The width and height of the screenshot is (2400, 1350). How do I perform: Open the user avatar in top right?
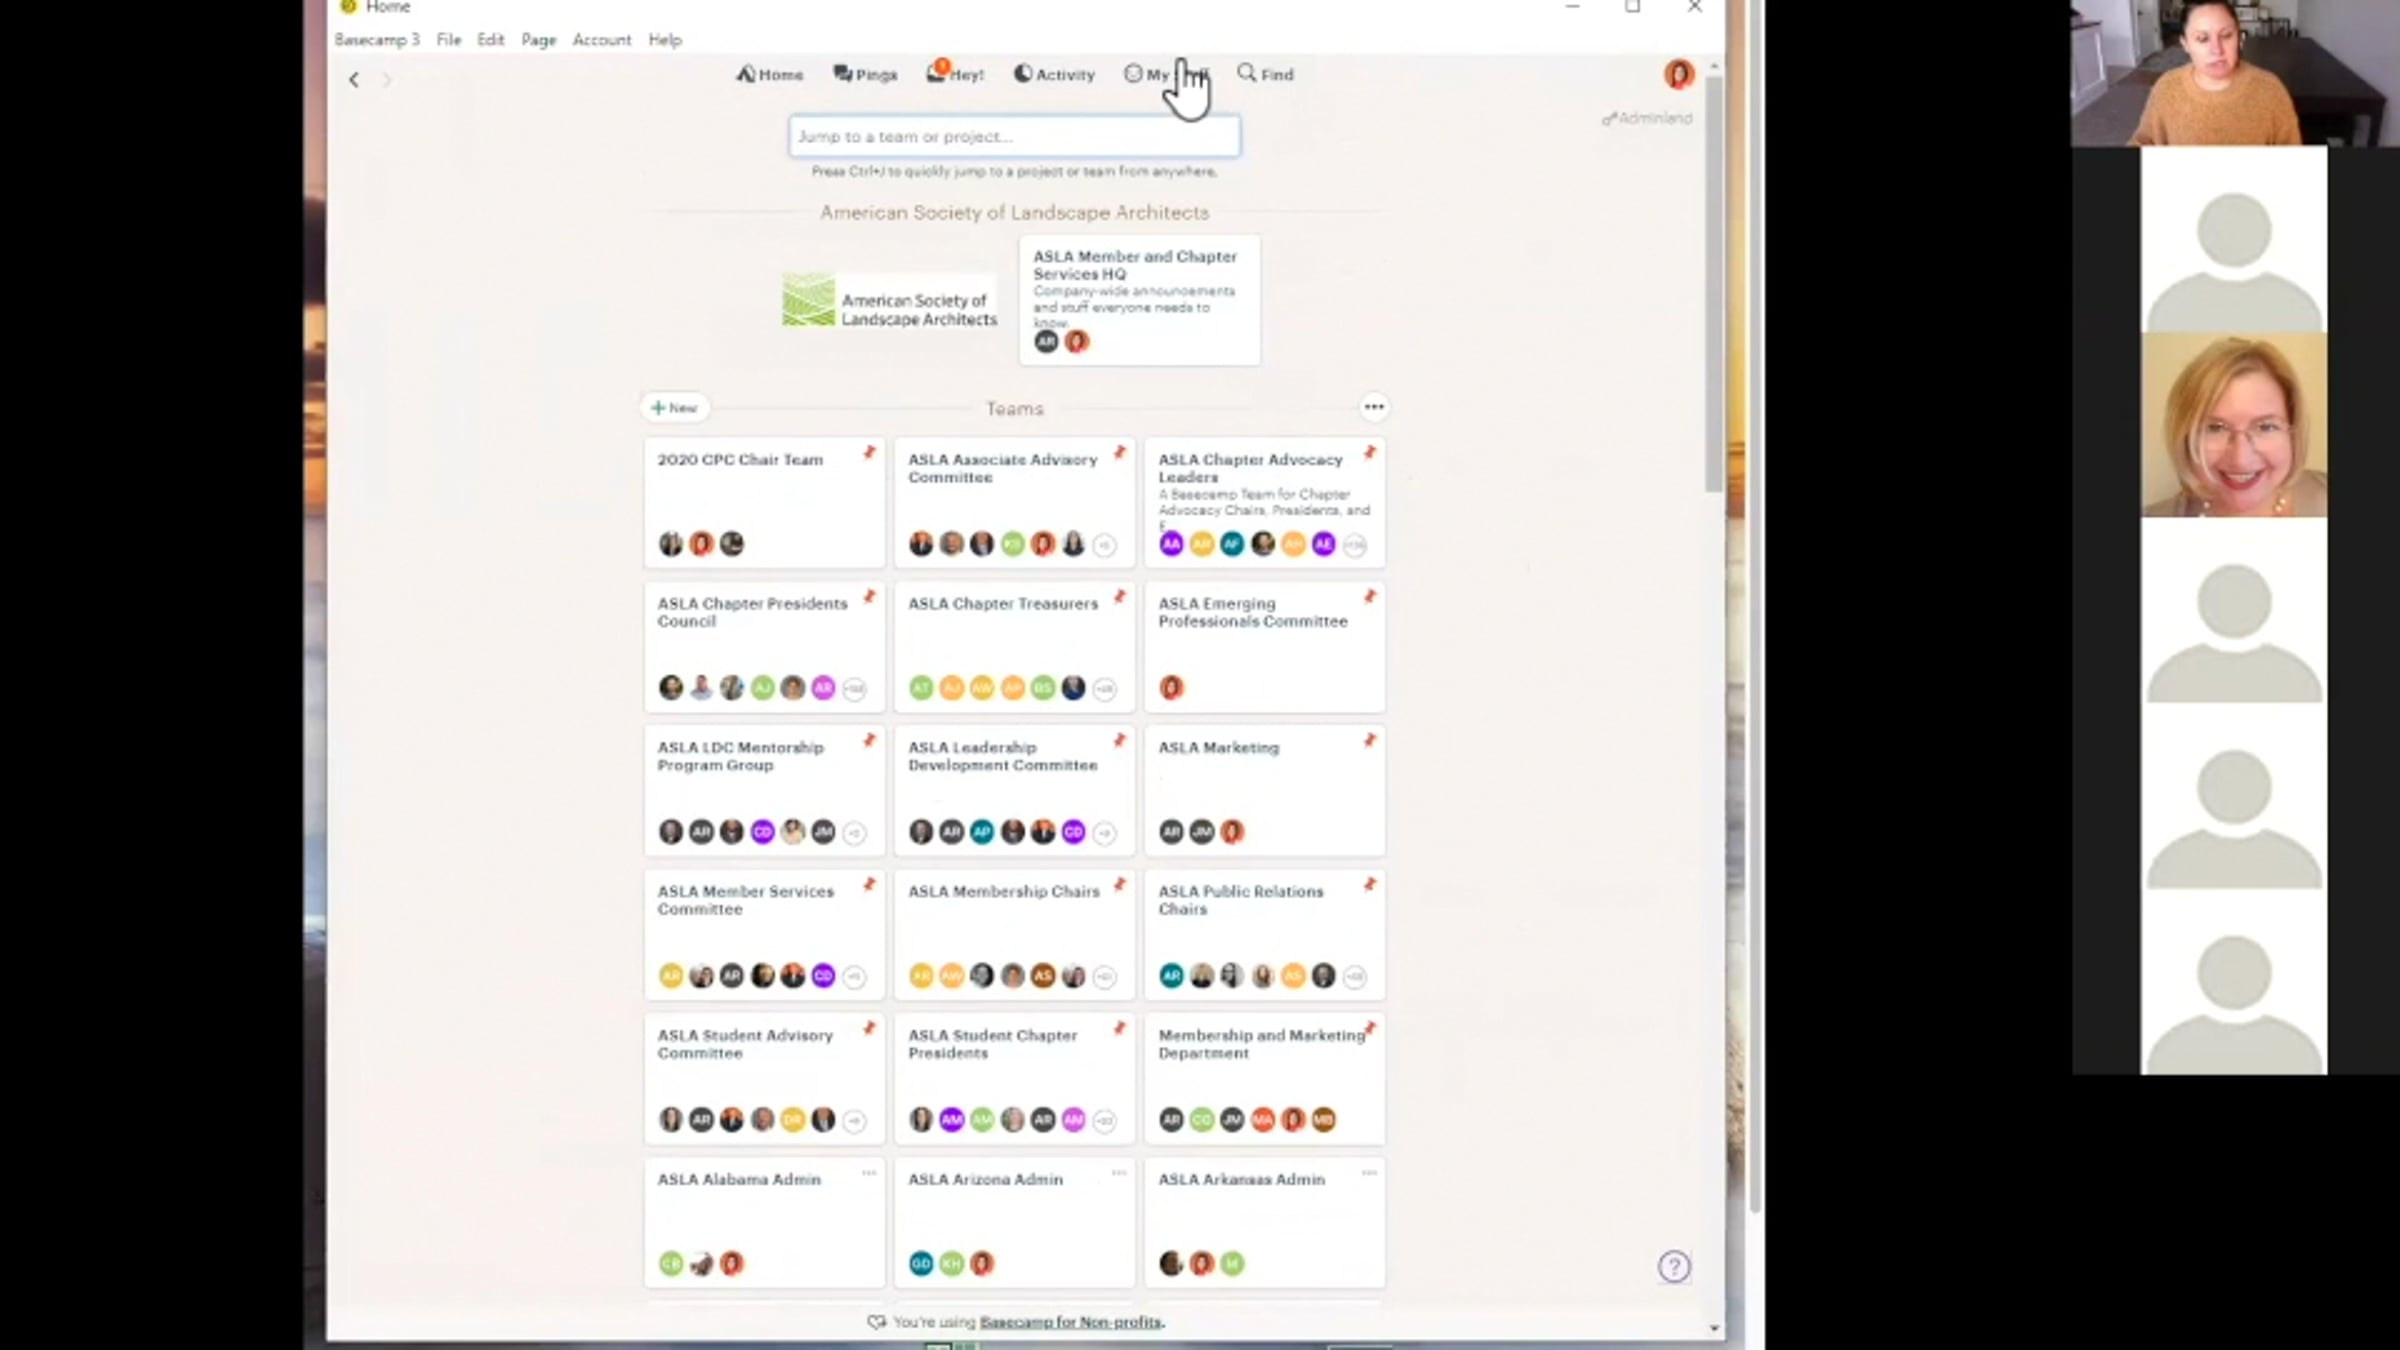click(x=1678, y=74)
